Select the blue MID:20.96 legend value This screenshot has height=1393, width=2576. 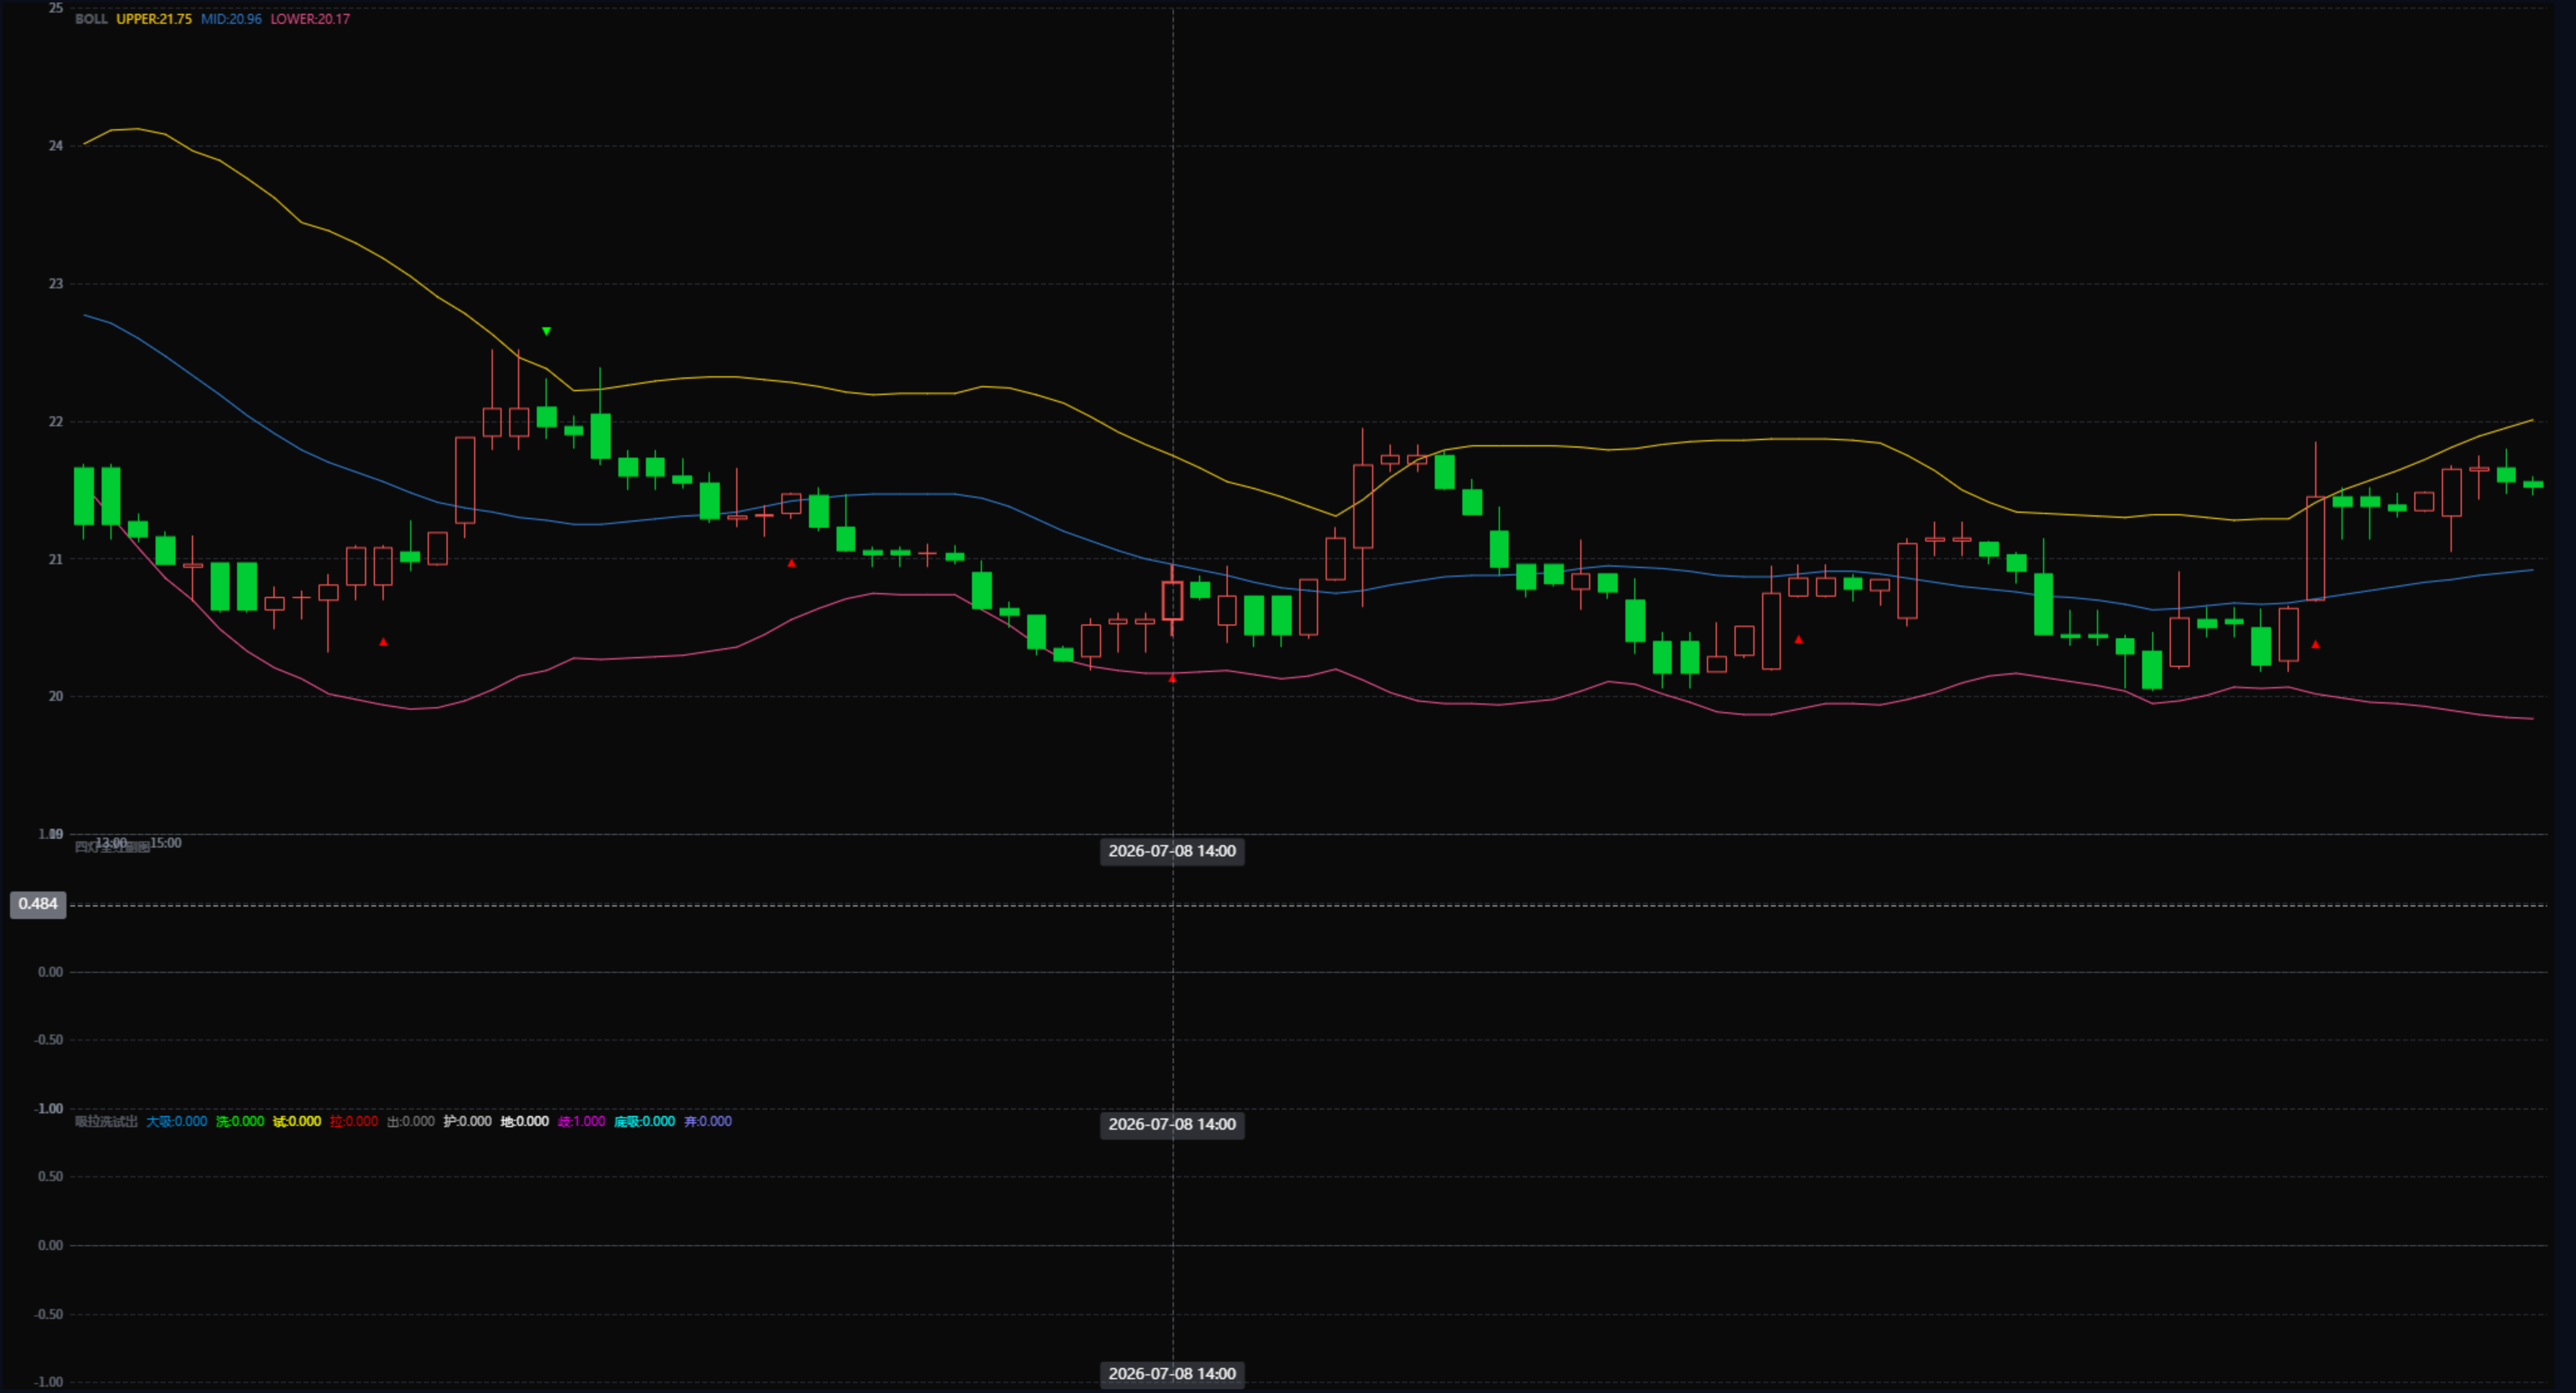pos(231,19)
